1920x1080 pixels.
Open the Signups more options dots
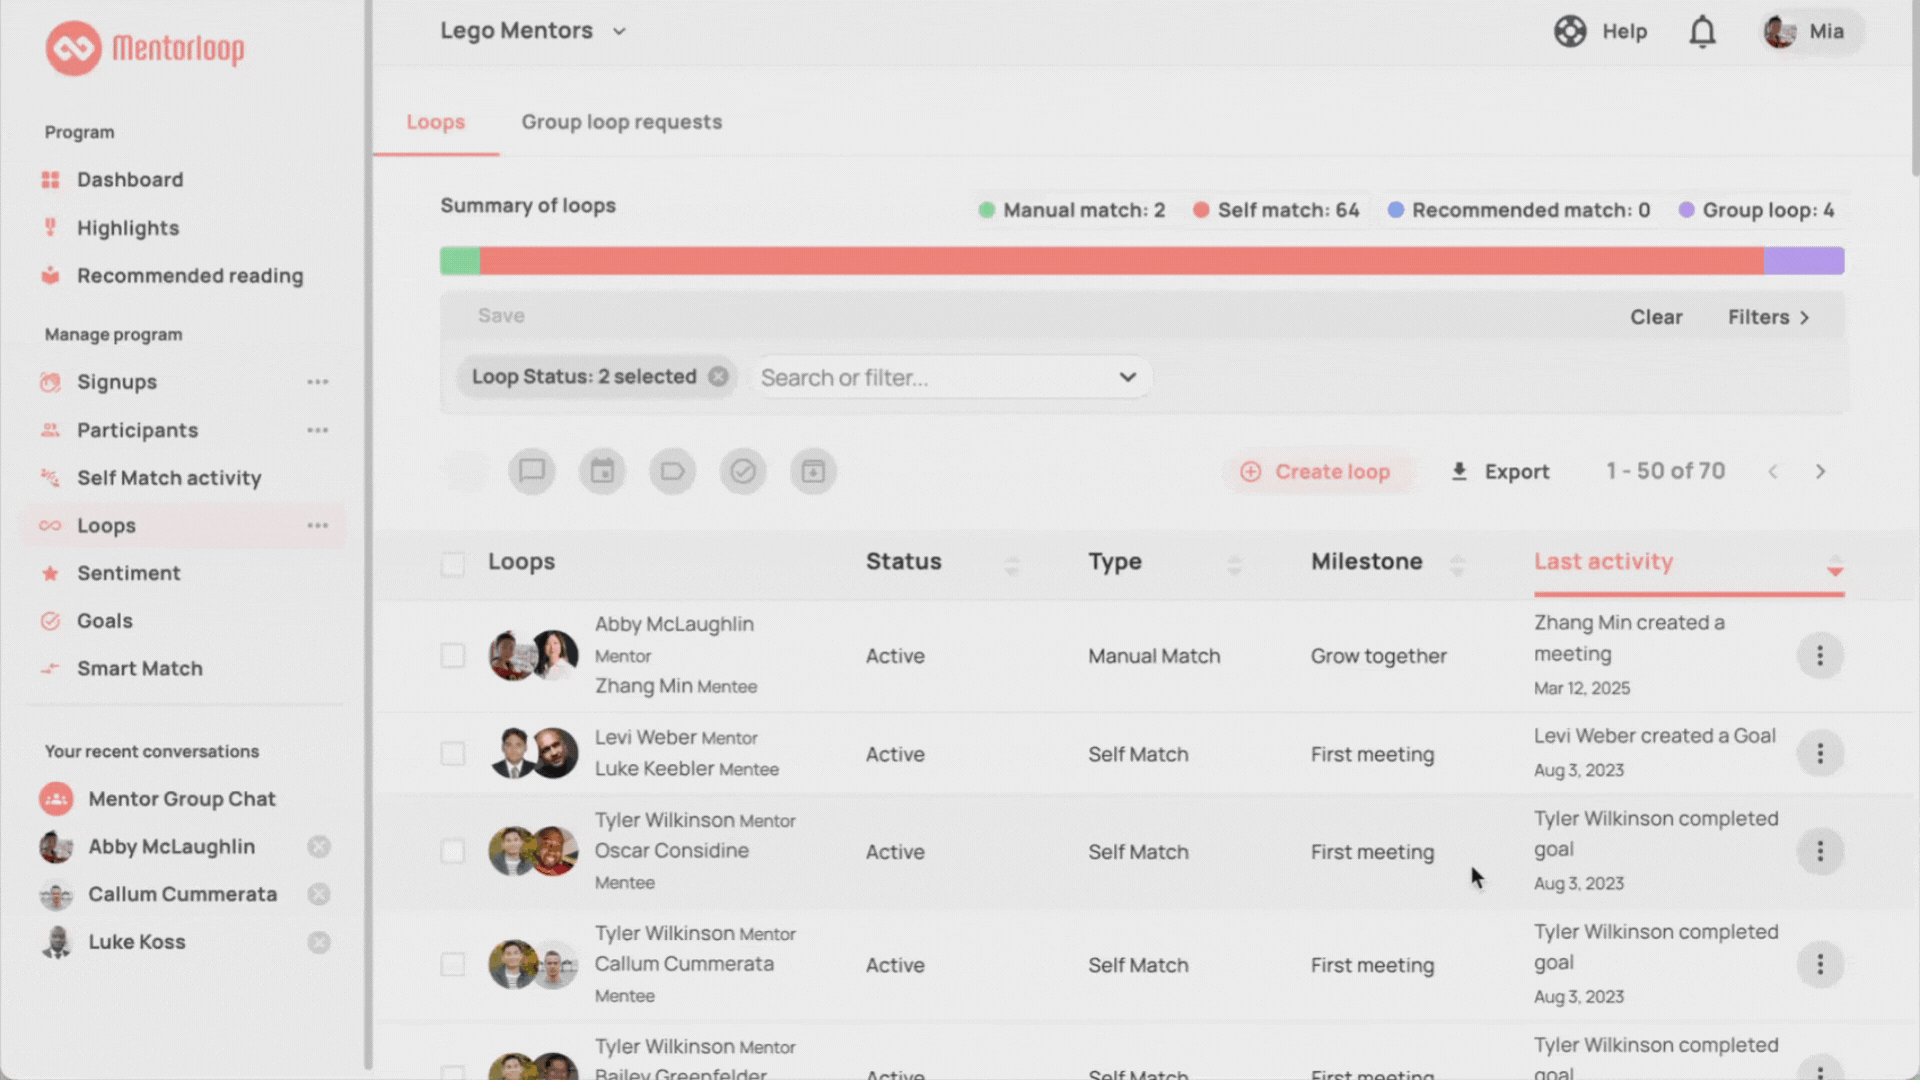pos(318,382)
